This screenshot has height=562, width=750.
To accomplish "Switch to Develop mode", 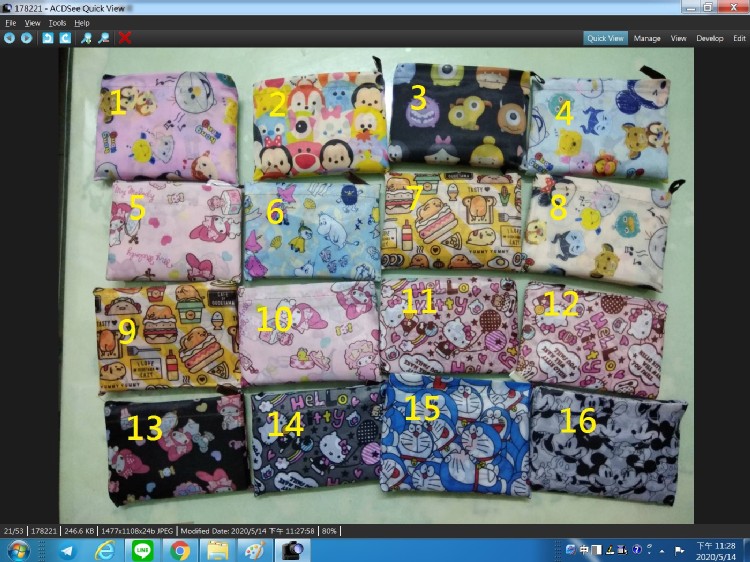I will coord(710,38).
